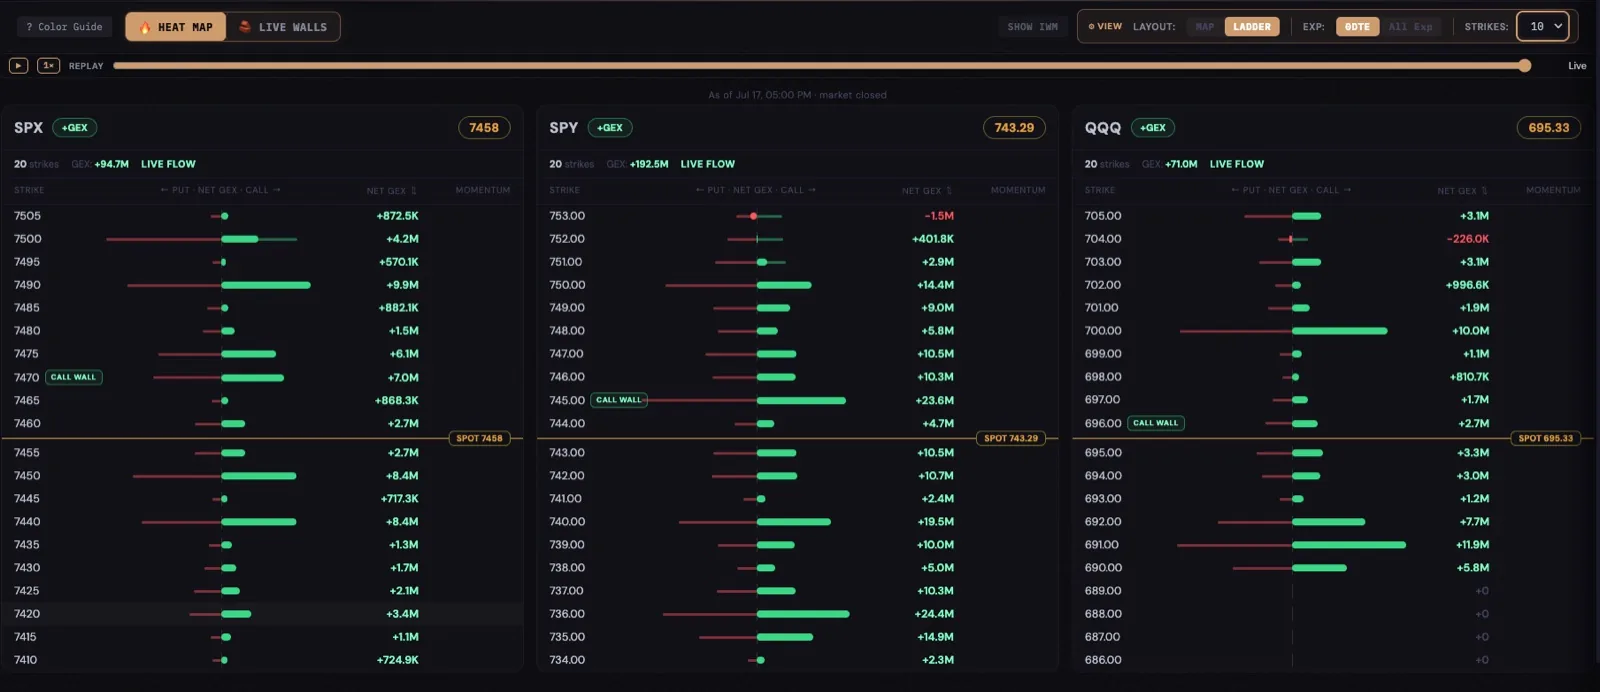This screenshot has width=1600, height=692.
Task: Click the middle of the replay timeline track
Action: coord(818,66)
